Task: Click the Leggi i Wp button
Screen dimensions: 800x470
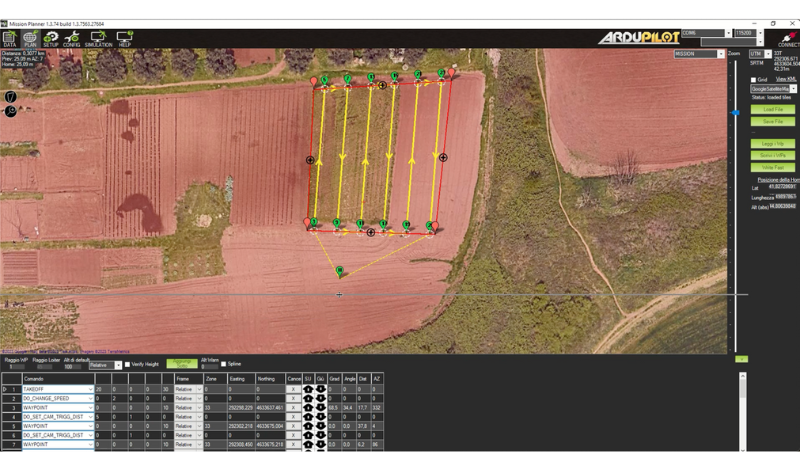Action: click(x=772, y=144)
